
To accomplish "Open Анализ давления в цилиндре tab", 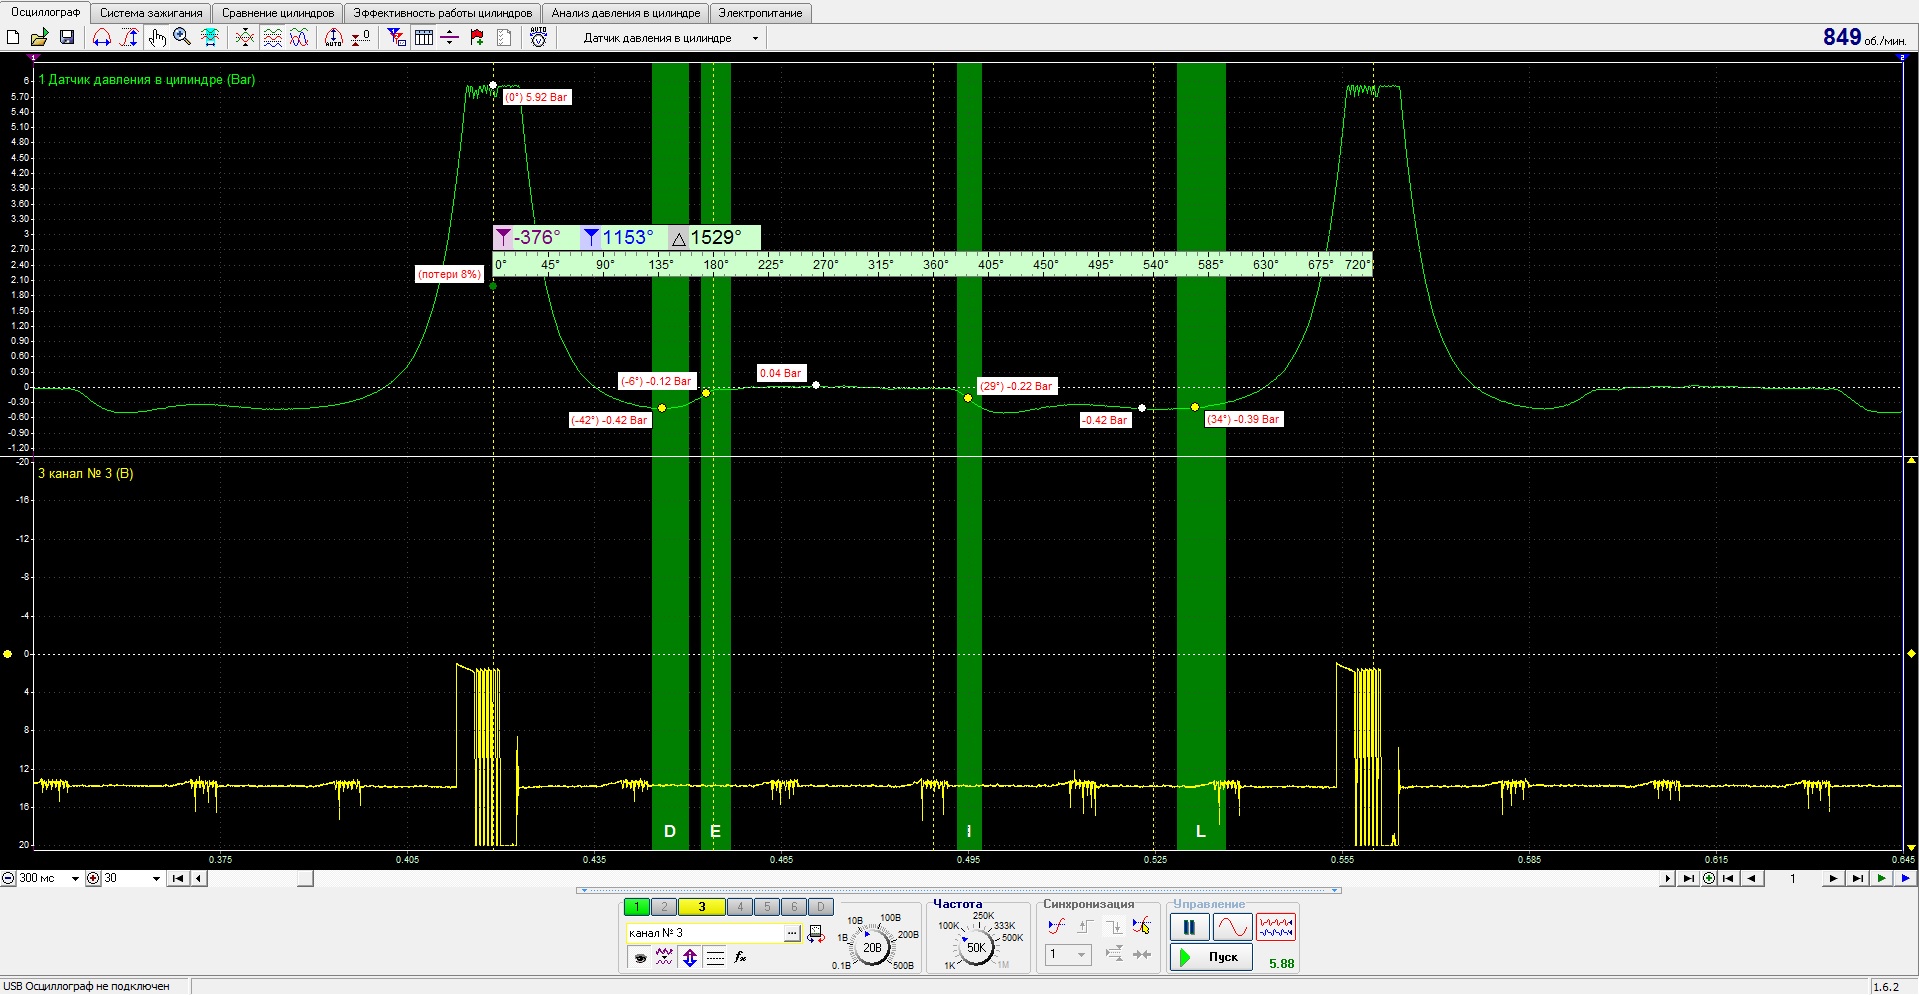I will [x=626, y=13].
